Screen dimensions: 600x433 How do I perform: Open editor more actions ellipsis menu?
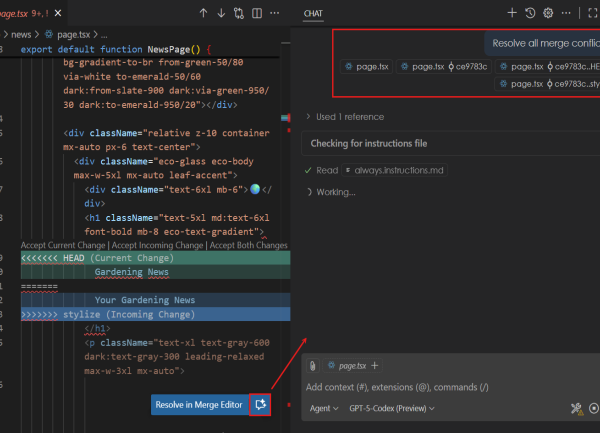[x=276, y=13]
